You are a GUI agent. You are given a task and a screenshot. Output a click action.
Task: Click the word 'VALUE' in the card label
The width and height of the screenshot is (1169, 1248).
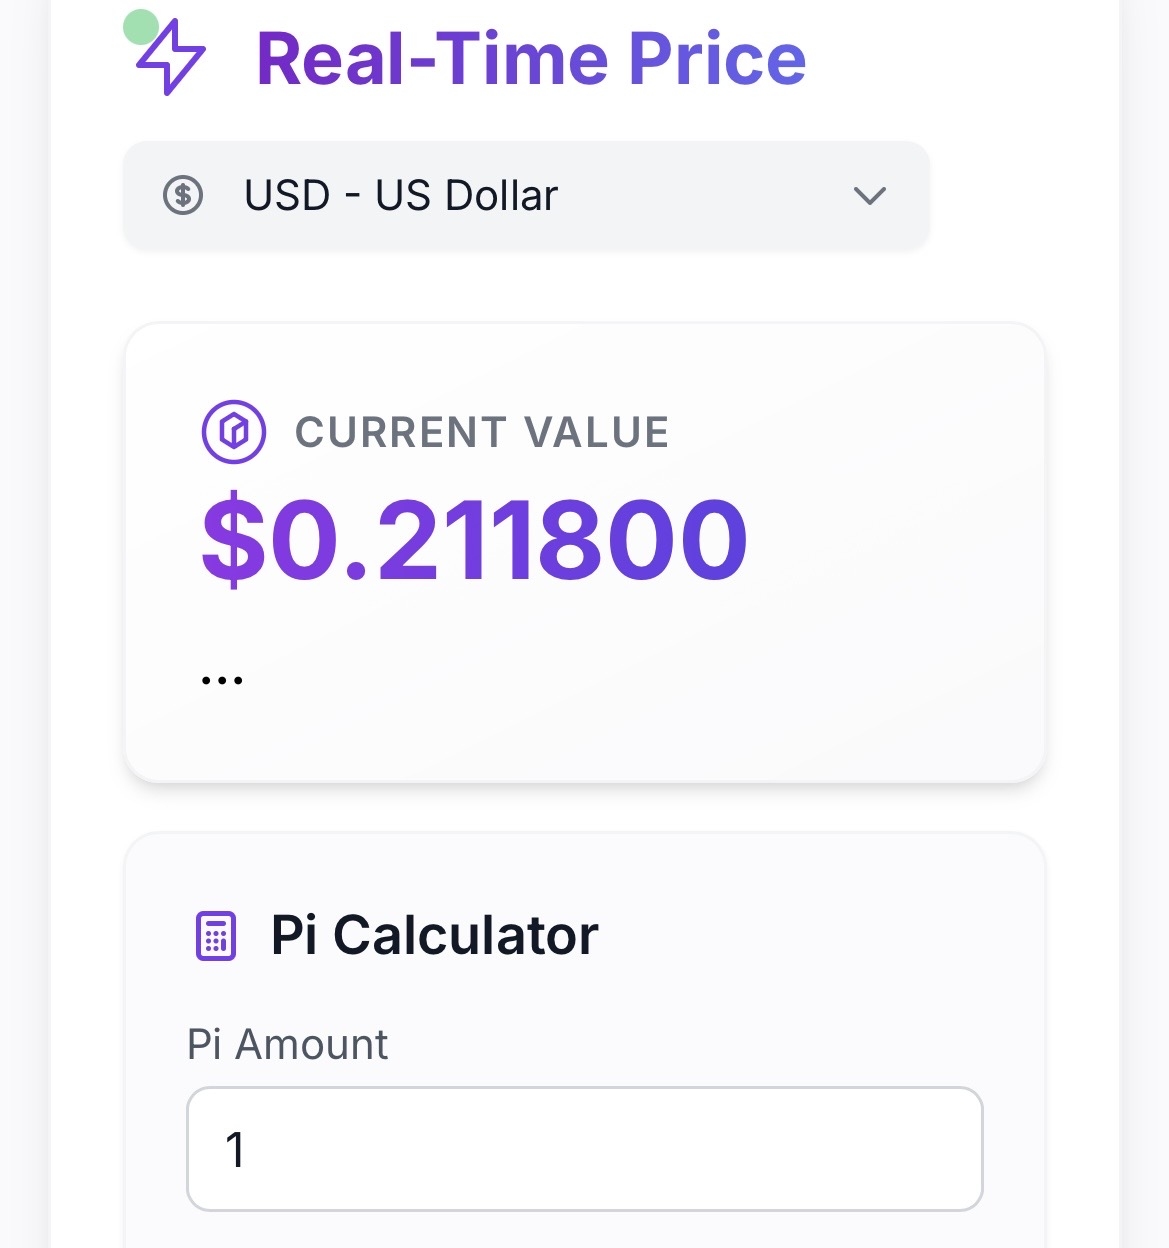(597, 432)
